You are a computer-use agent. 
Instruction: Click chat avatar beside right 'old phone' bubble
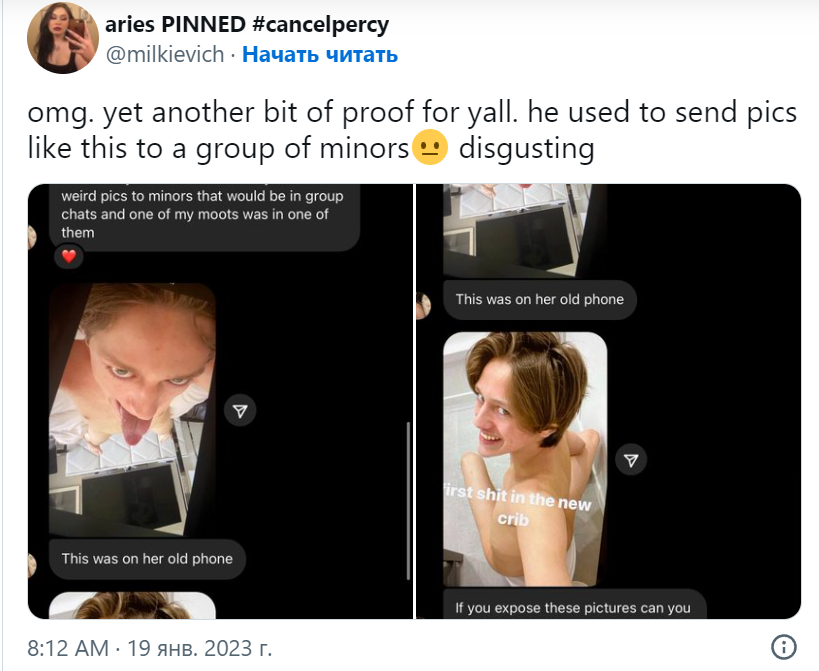(x=424, y=306)
